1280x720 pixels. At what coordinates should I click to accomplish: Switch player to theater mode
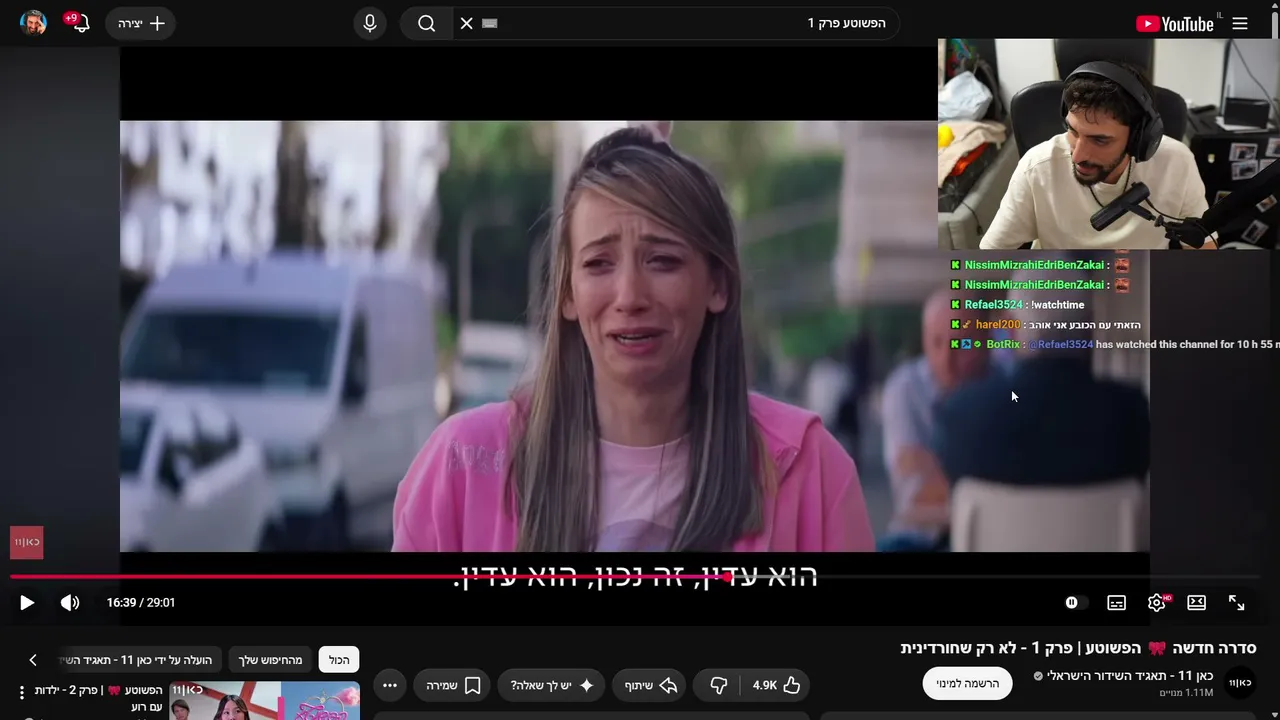coord(1196,602)
